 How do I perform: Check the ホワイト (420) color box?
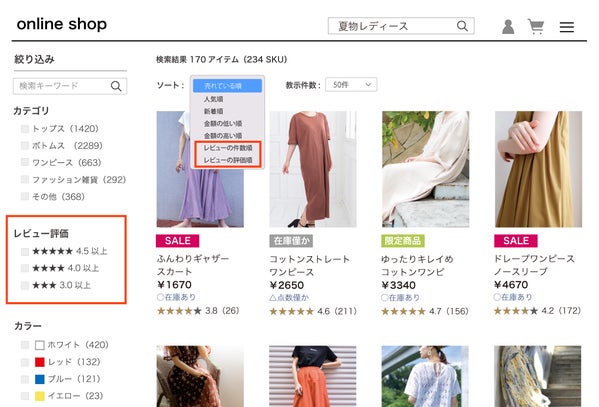25,345
